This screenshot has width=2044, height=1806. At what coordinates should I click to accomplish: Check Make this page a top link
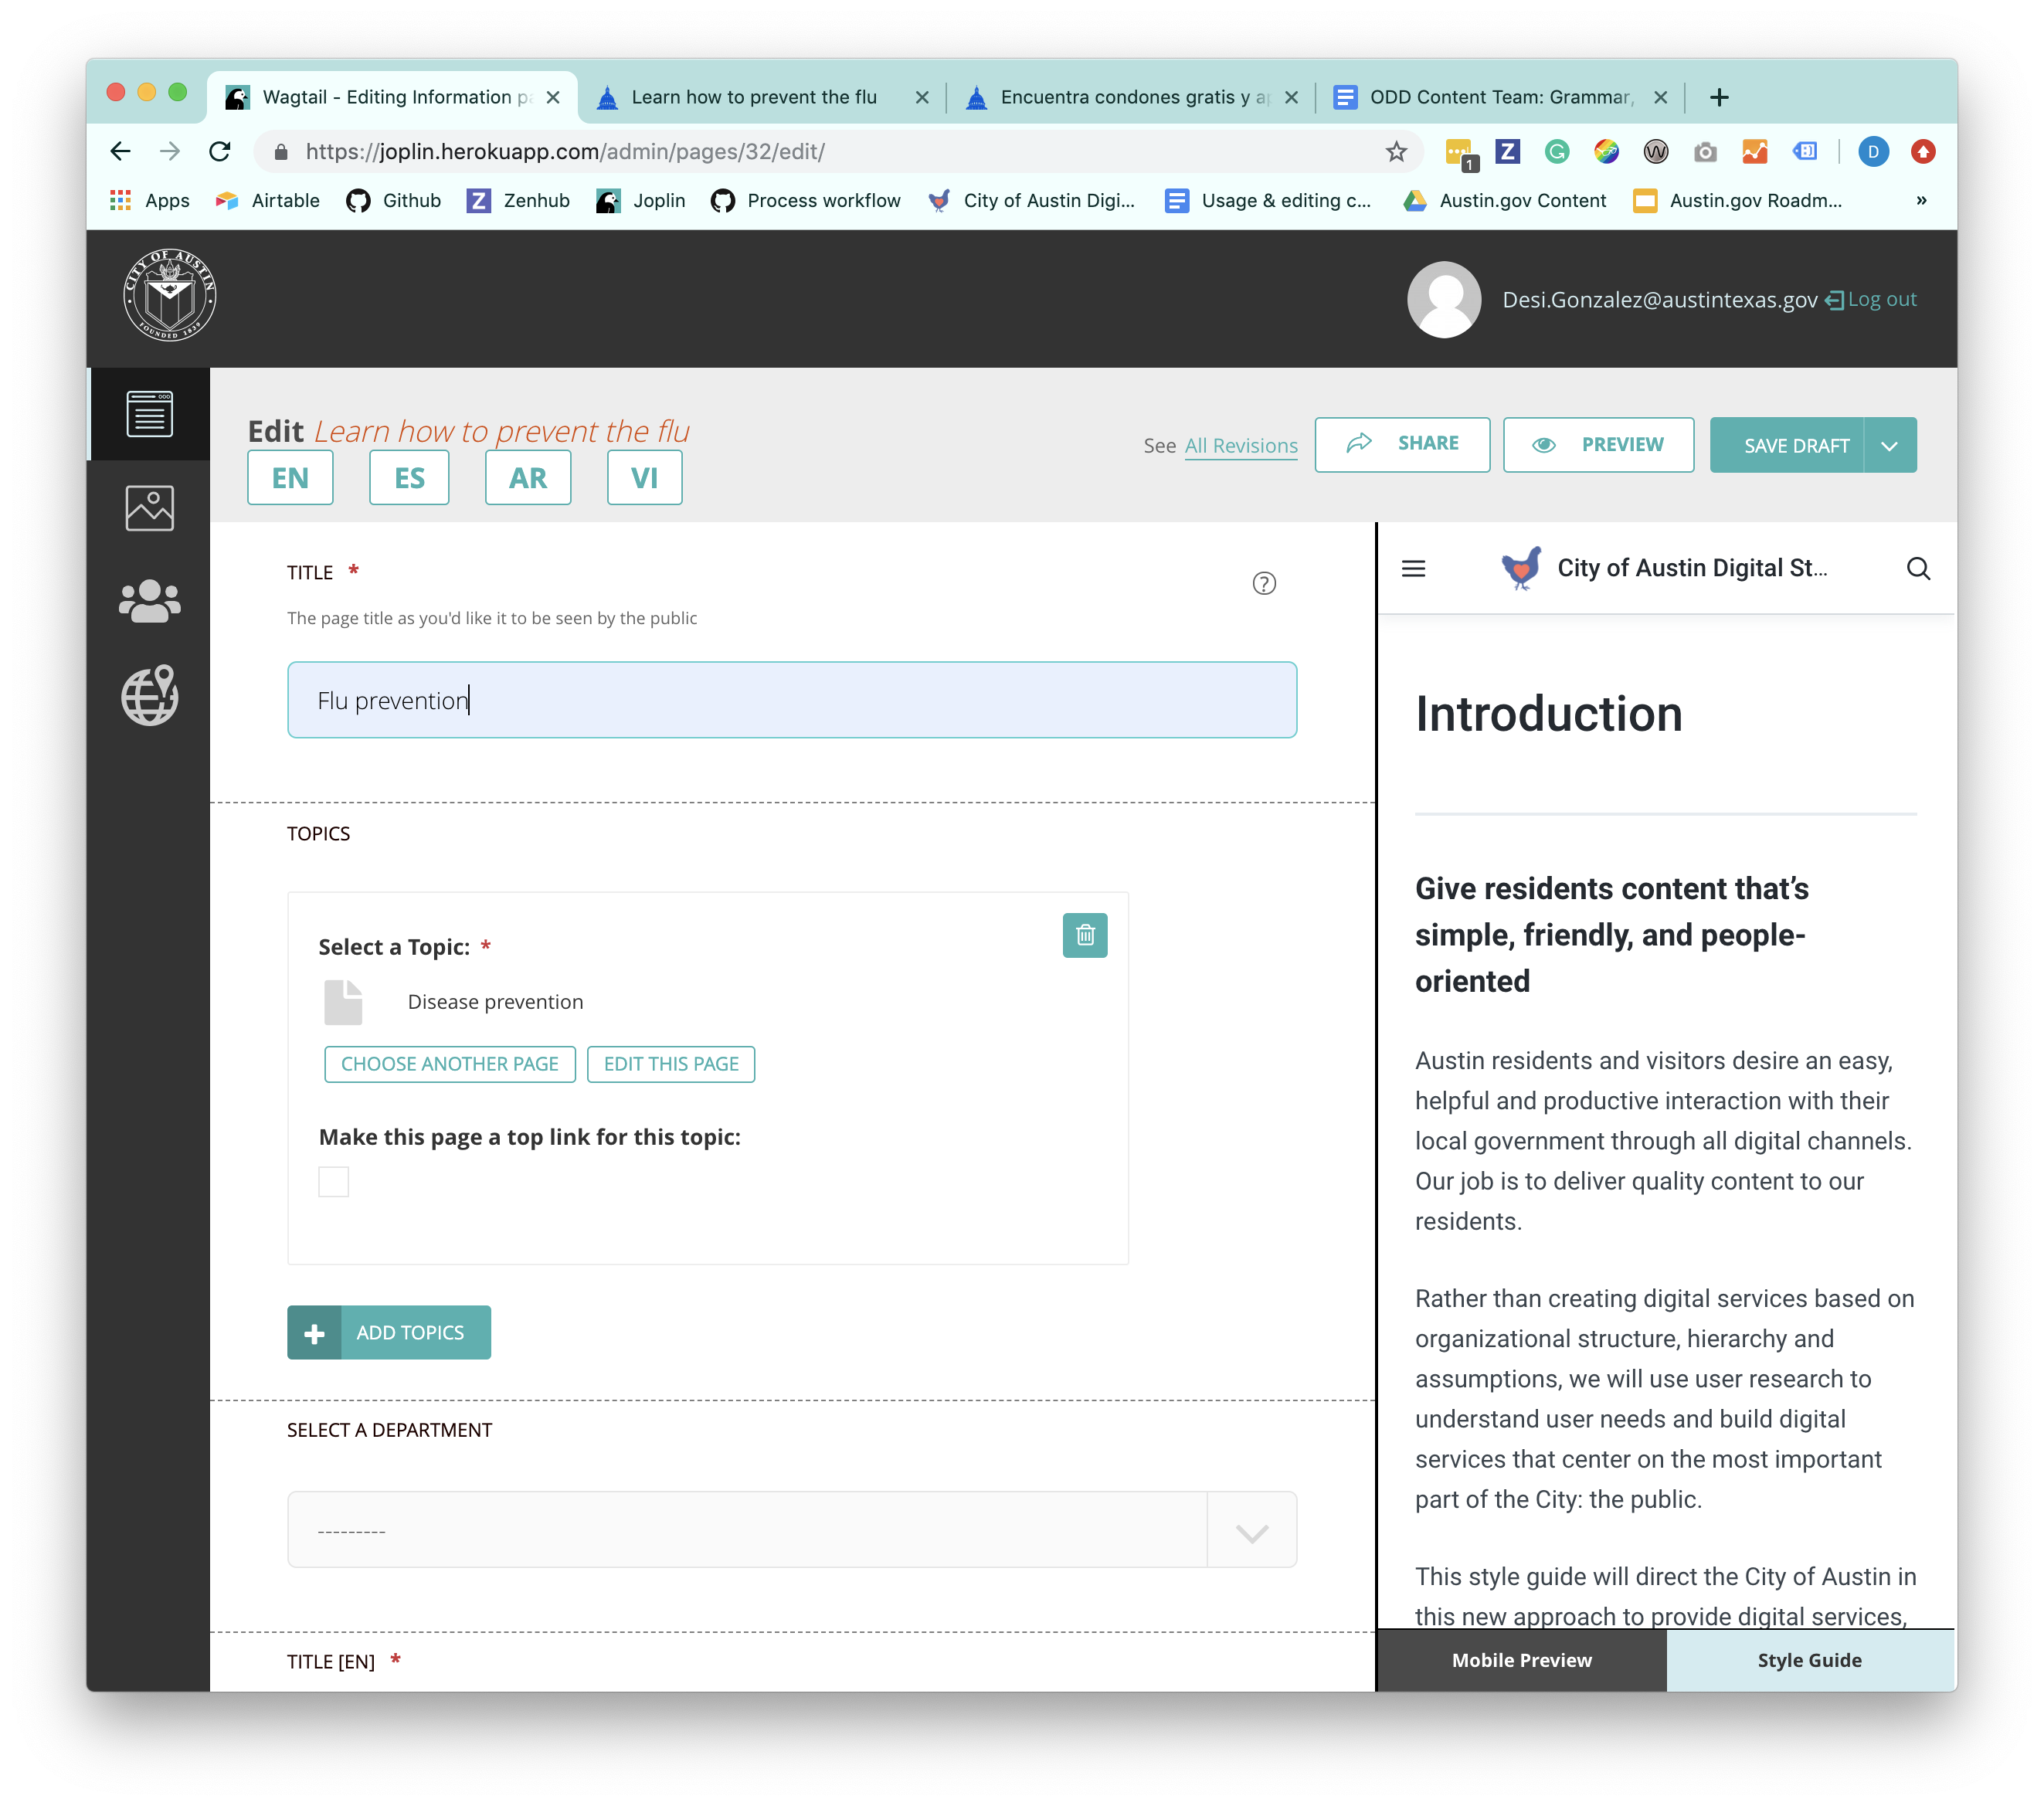334,1181
